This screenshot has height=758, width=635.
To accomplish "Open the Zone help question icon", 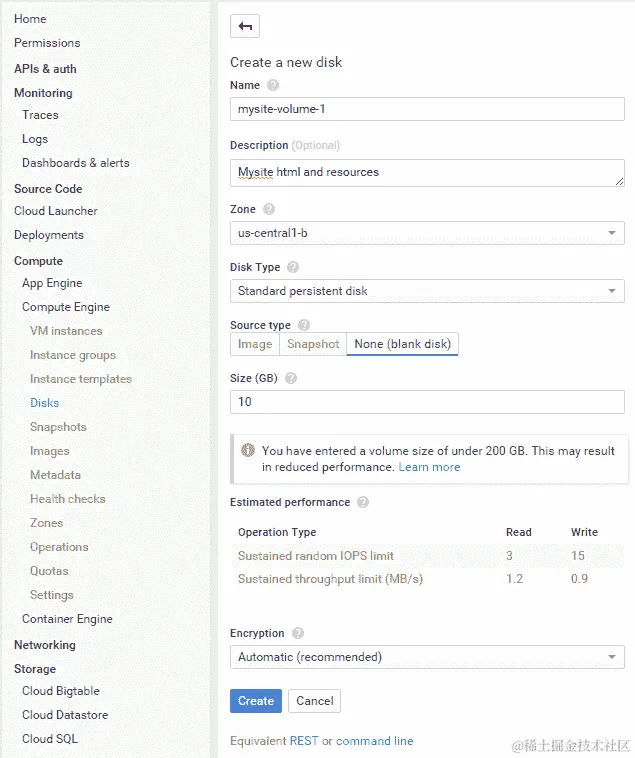I will tap(269, 209).
